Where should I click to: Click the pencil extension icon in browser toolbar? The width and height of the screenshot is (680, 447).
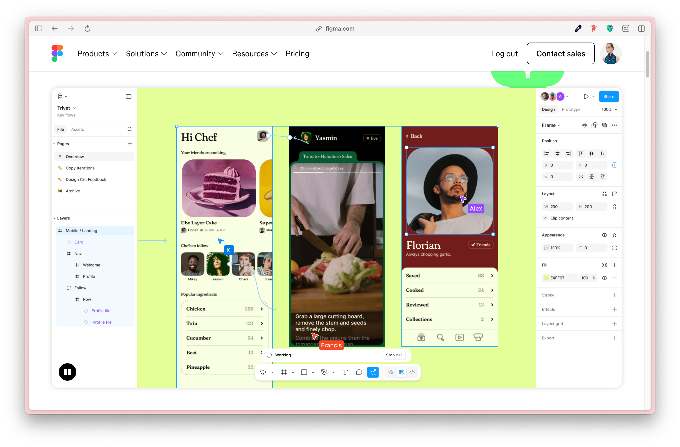pyautogui.click(x=578, y=28)
